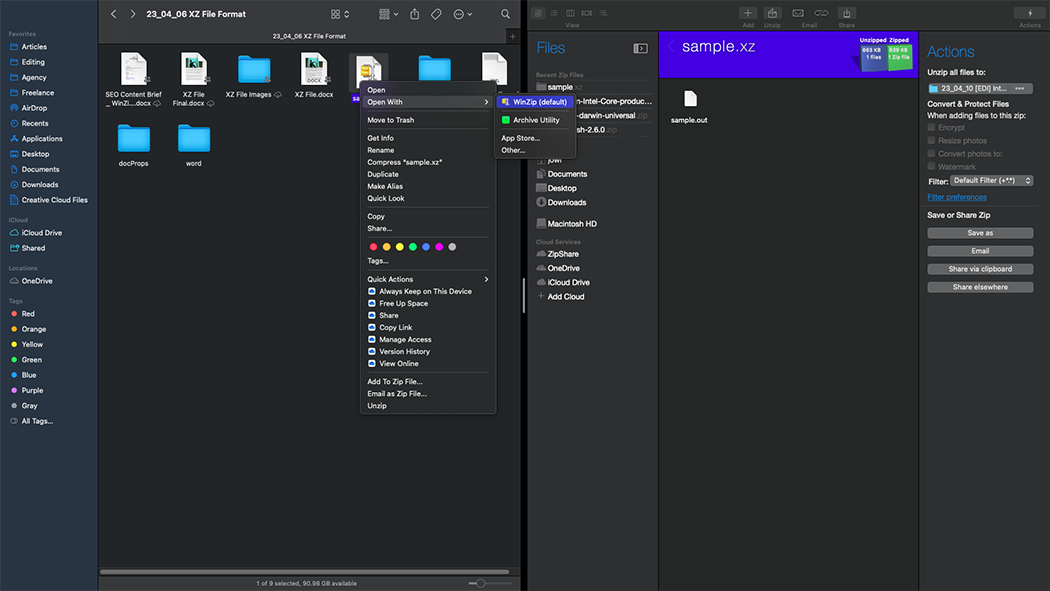Enable the Resize photos checkbox

point(931,141)
